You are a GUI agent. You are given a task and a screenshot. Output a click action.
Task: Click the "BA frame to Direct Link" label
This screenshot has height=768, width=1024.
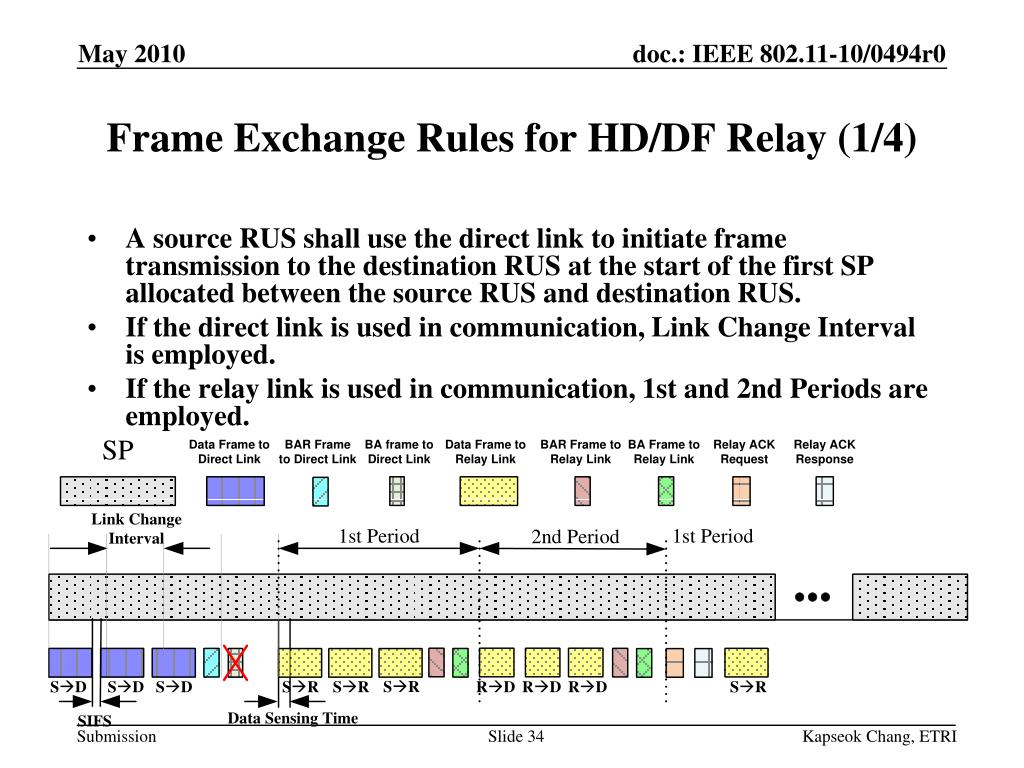click(399, 452)
